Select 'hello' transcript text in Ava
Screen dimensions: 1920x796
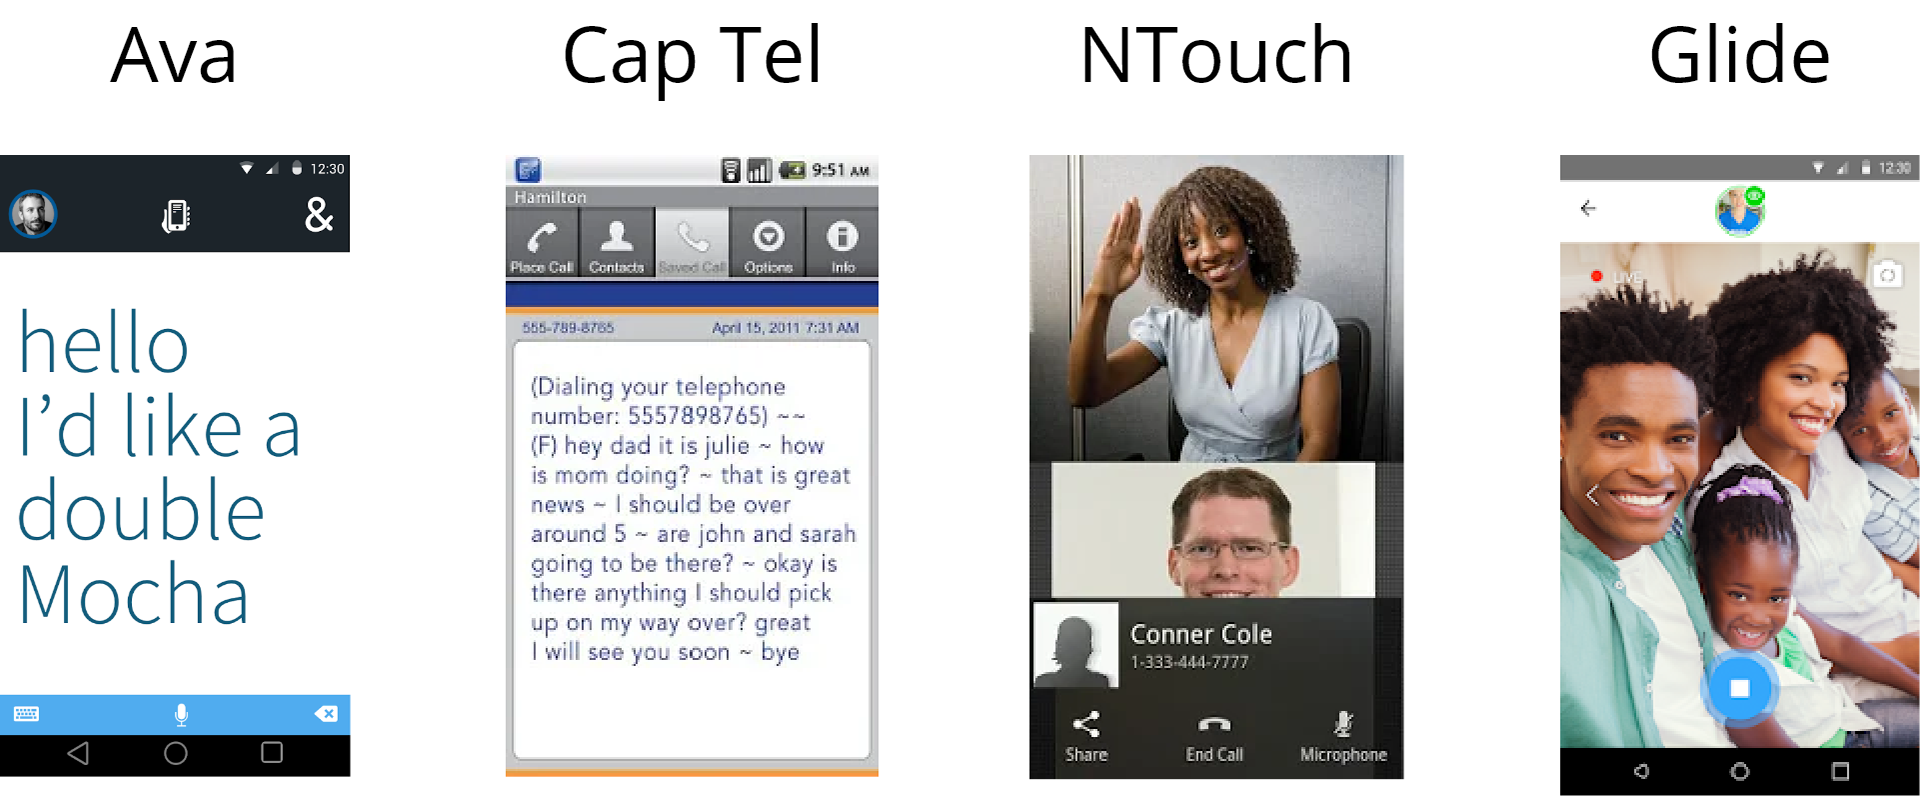104,343
